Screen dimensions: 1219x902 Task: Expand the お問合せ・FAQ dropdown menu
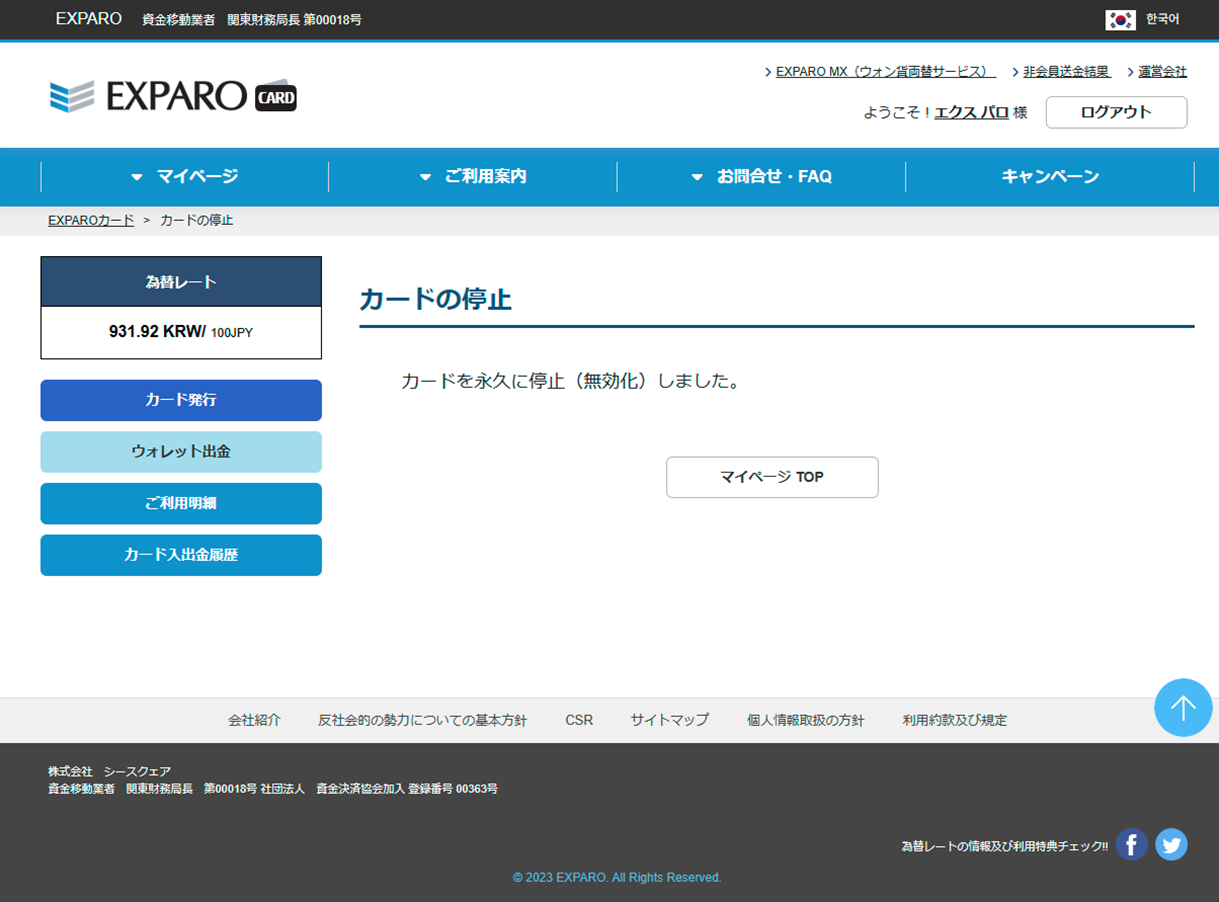click(x=762, y=177)
